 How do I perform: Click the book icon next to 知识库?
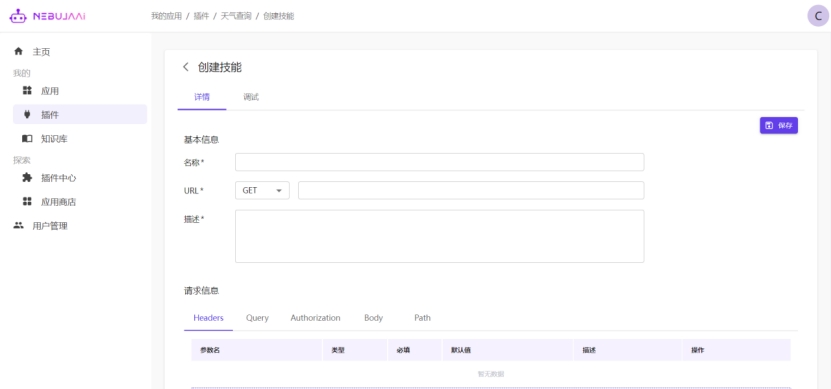coord(27,139)
